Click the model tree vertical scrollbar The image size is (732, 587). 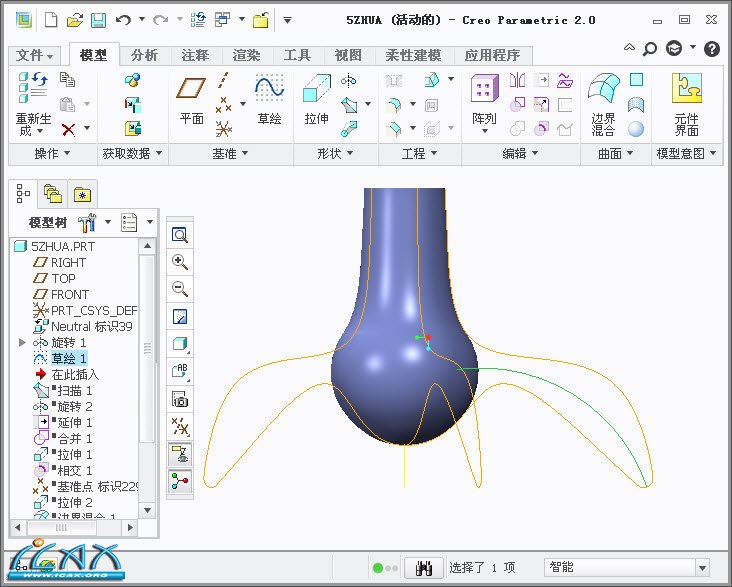(x=149, y=352)
